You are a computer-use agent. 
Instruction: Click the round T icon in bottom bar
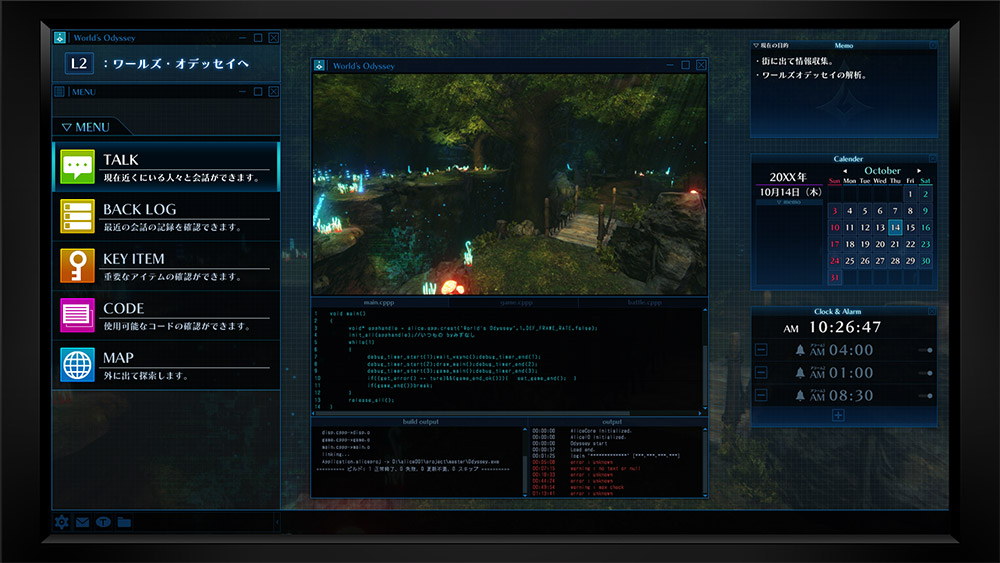(x=103, y=522)
